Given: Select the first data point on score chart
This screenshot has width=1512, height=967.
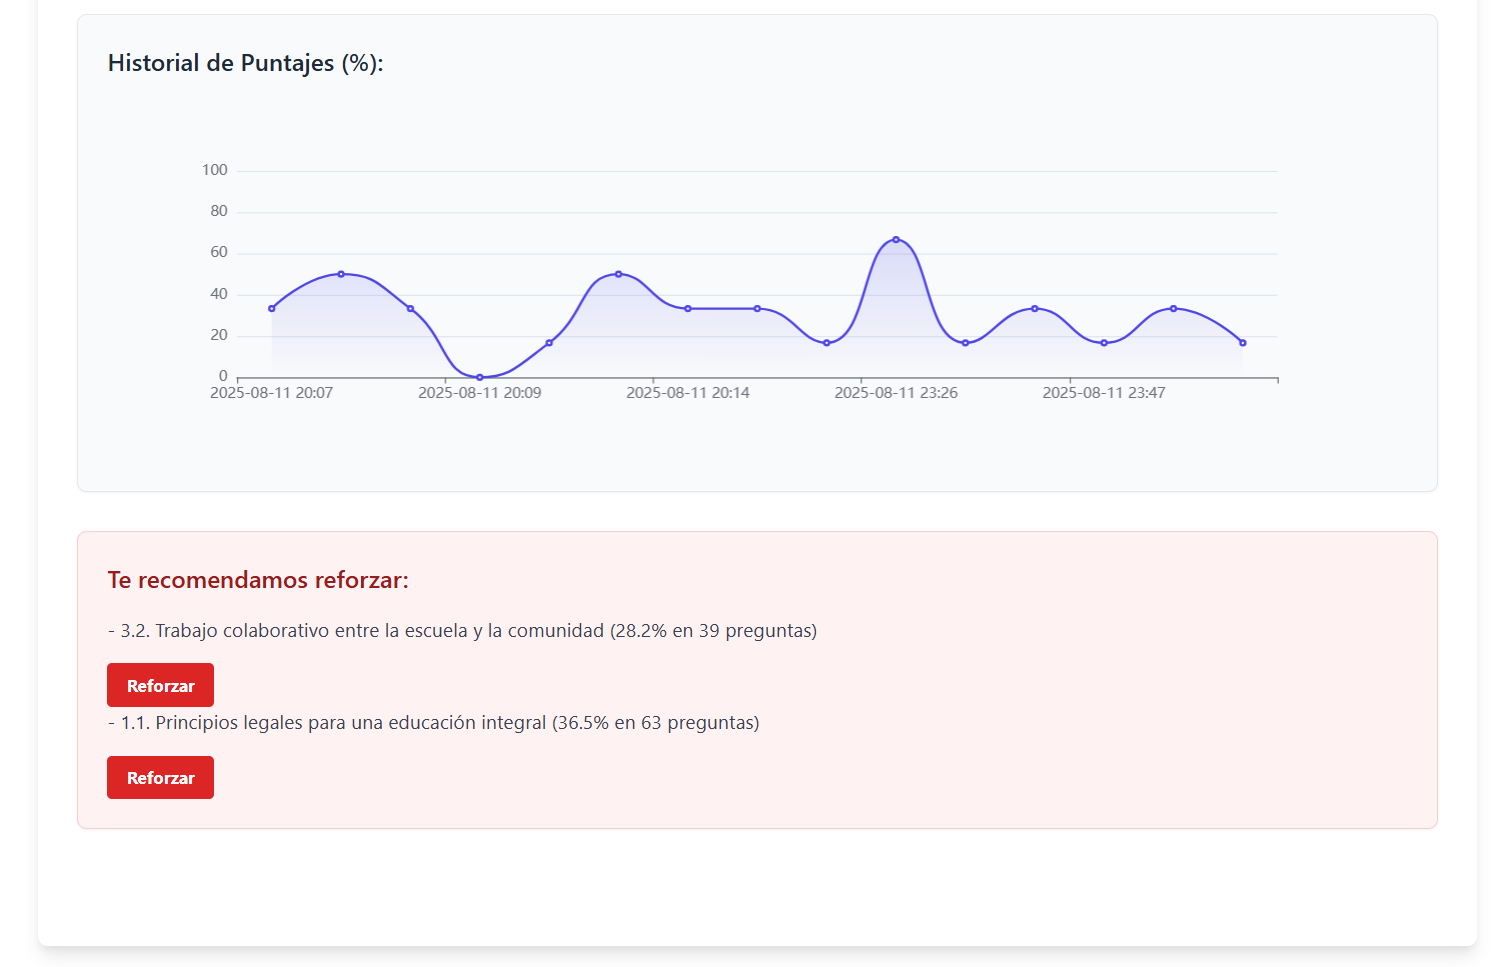Looking at the screenshot, I should tap(272, 309).
